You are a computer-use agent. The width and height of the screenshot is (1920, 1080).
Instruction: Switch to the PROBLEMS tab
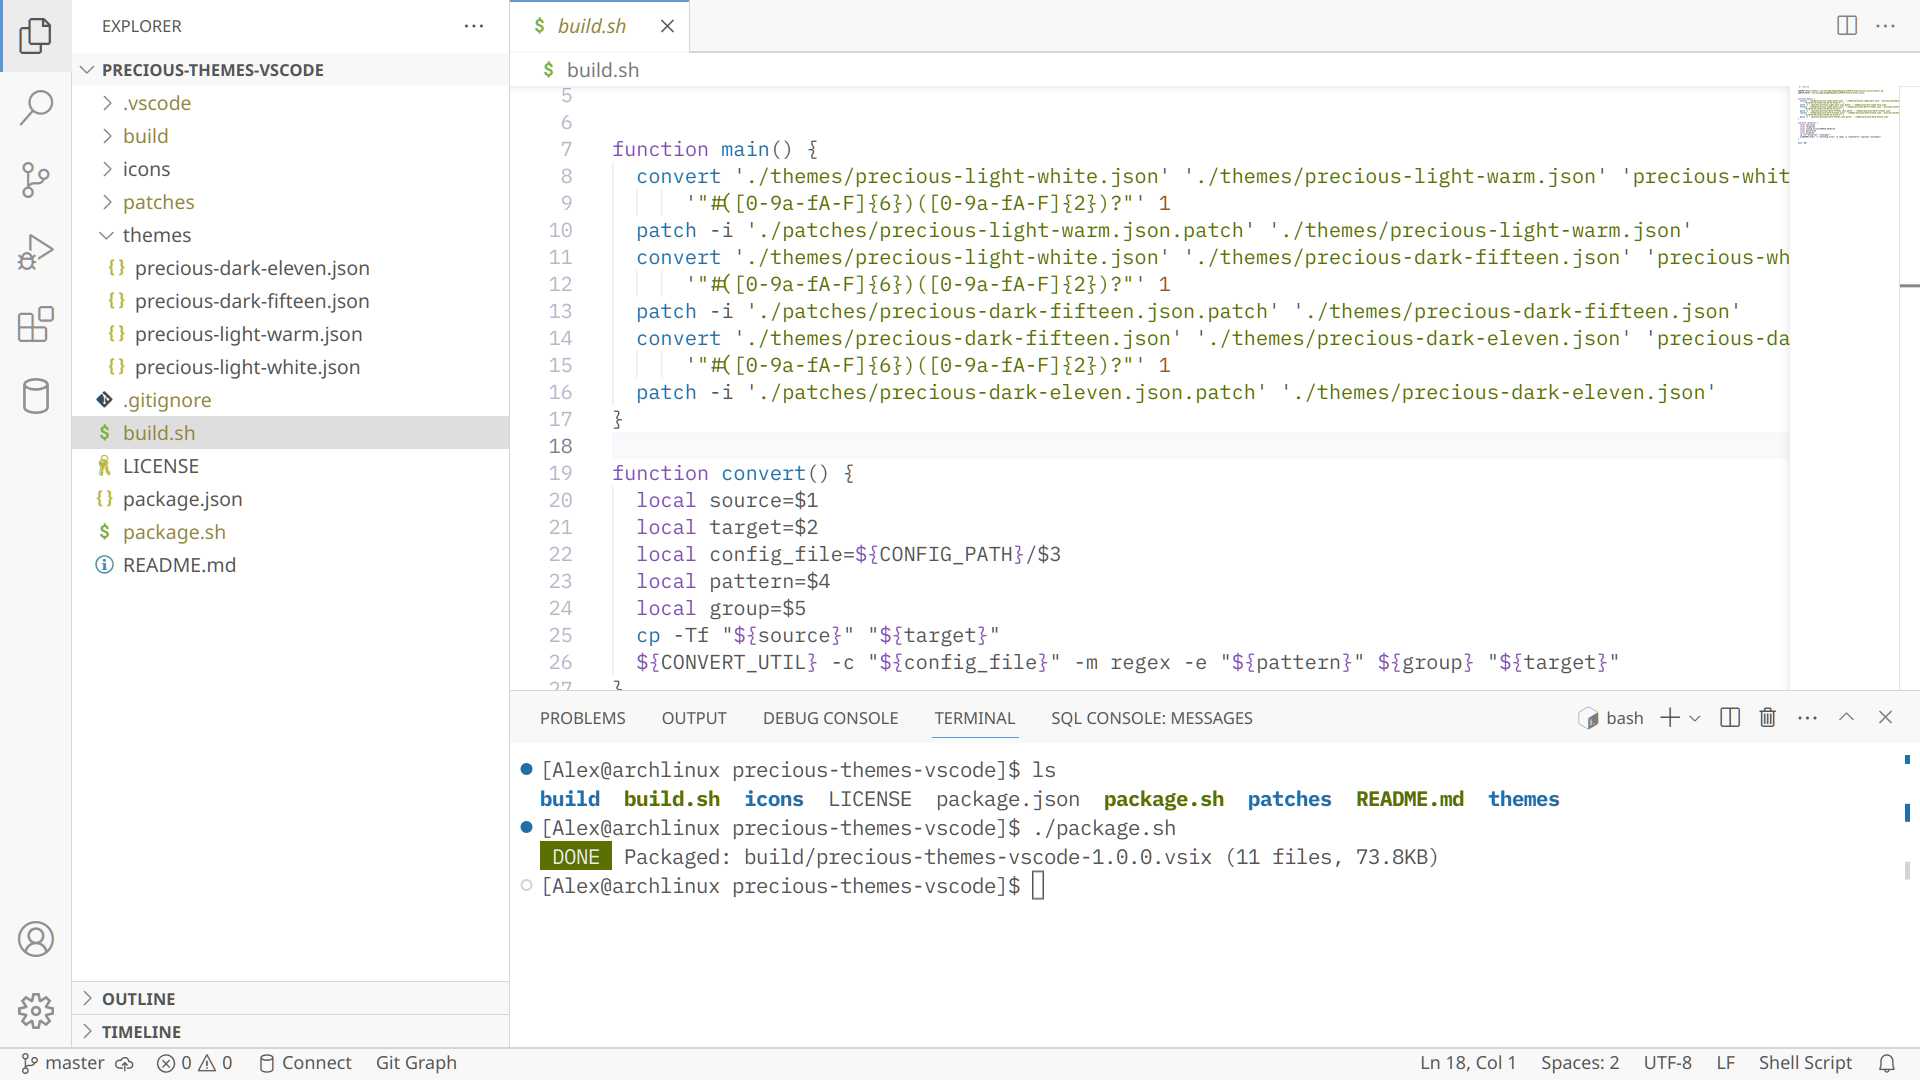(582, 718)
